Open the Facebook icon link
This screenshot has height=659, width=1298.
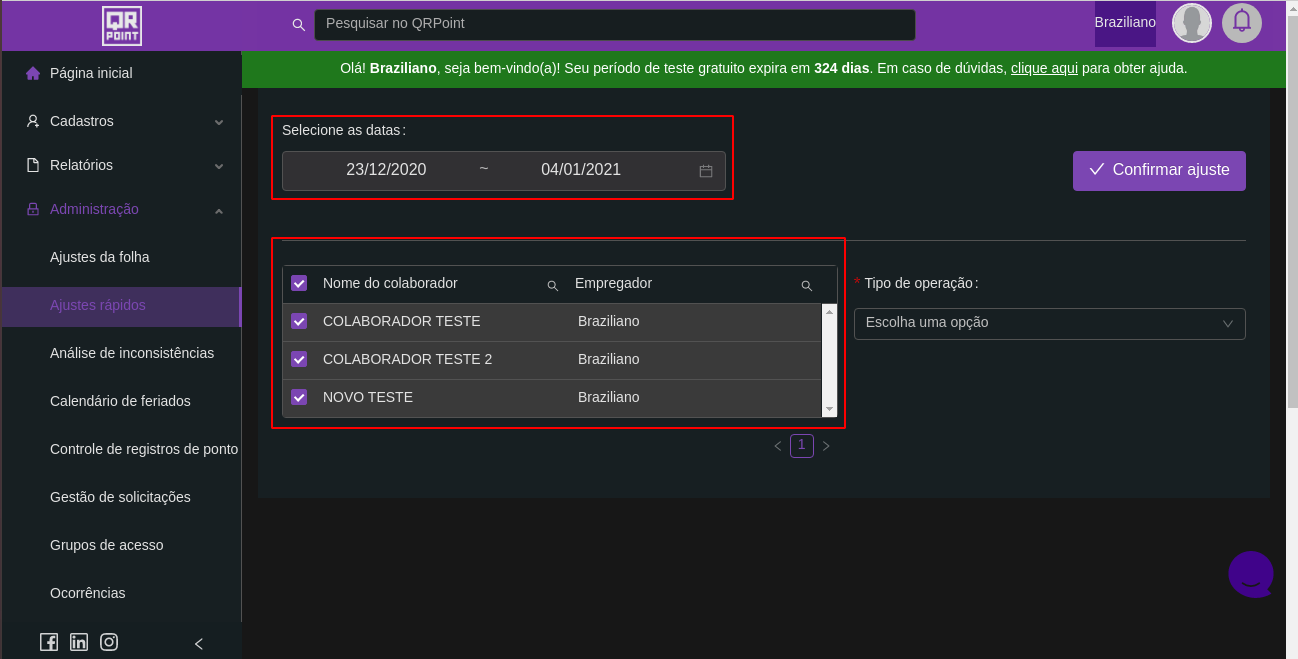point(49,642)
